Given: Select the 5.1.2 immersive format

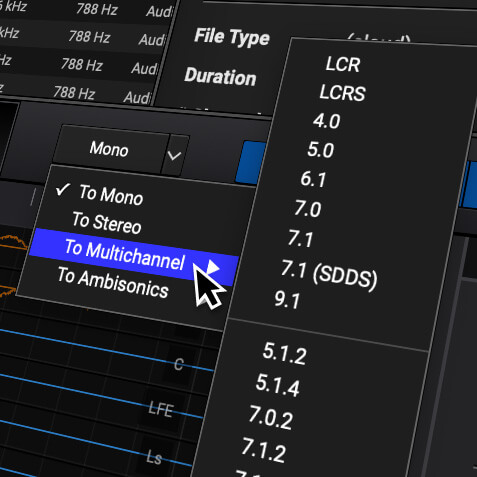Looking at the screenshot, I should point(284,354).
